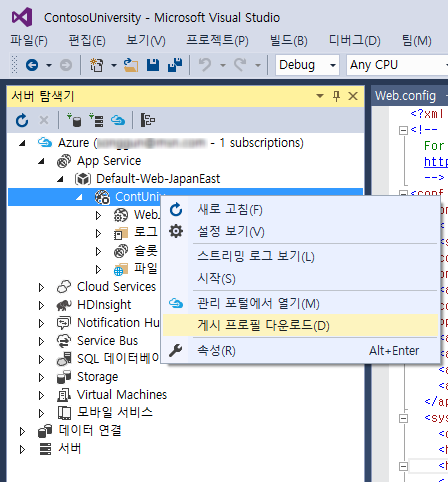This screenshot has height=482, width=448.
Task: Click the Visual Studio logo icon
Action: (22, 17)
